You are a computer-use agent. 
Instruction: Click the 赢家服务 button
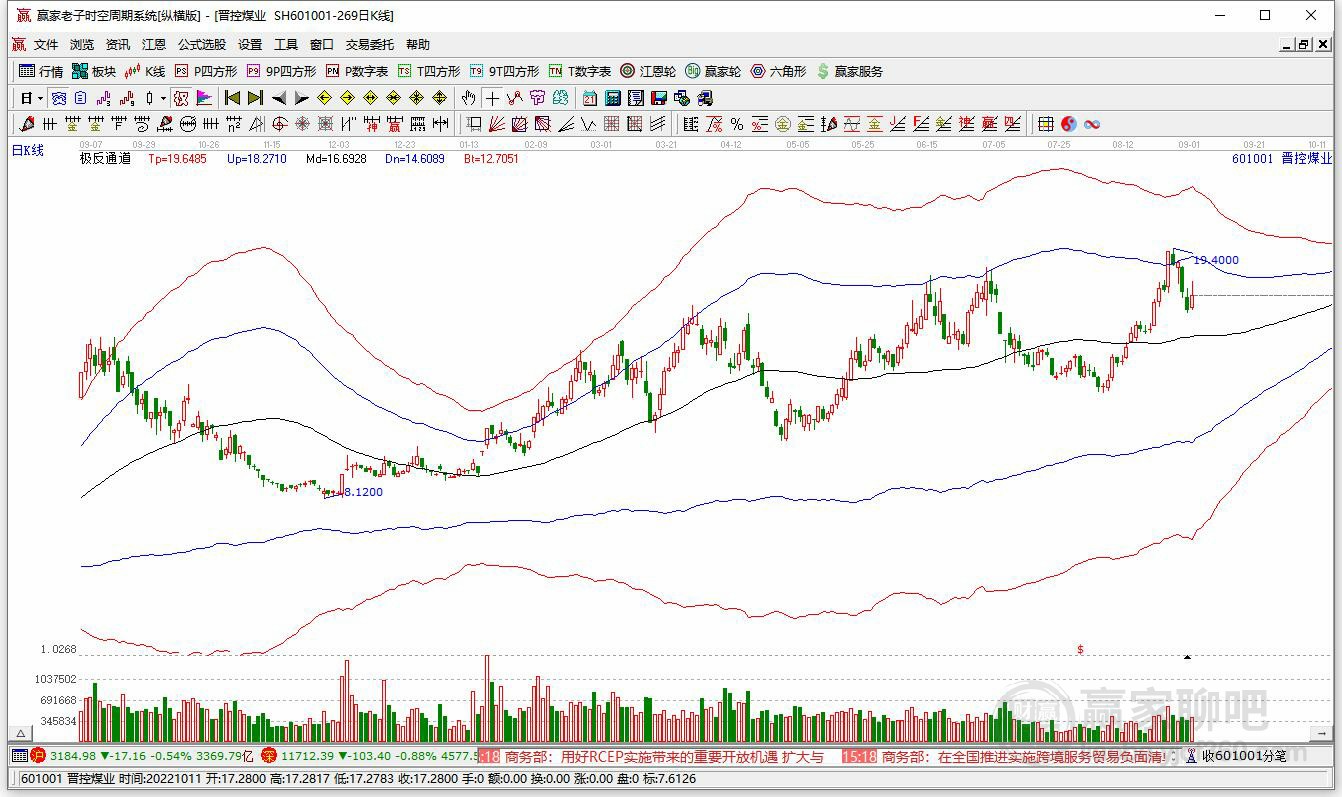(x=850, y=71)
